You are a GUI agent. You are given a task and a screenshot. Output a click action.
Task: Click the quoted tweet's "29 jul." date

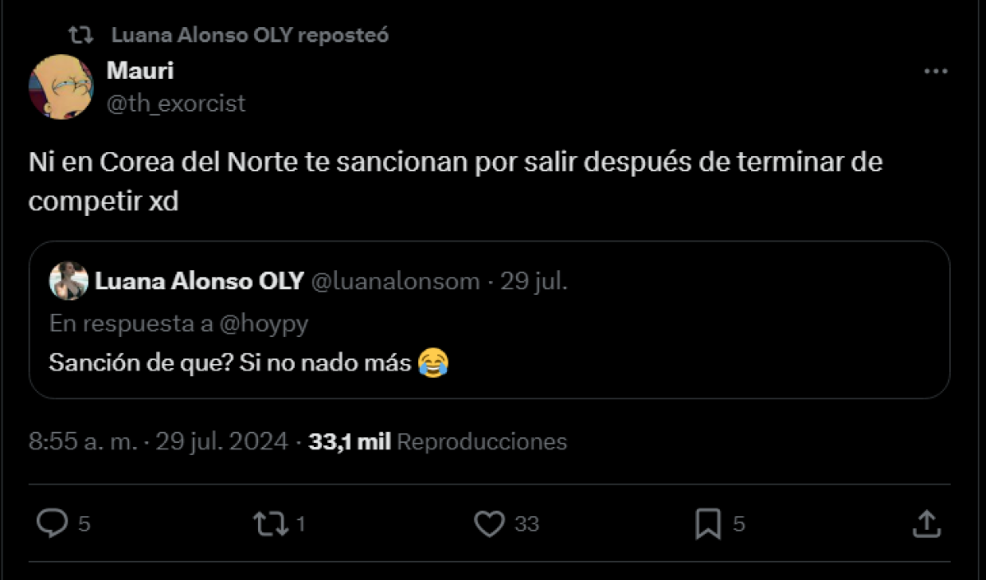[534, 282]
